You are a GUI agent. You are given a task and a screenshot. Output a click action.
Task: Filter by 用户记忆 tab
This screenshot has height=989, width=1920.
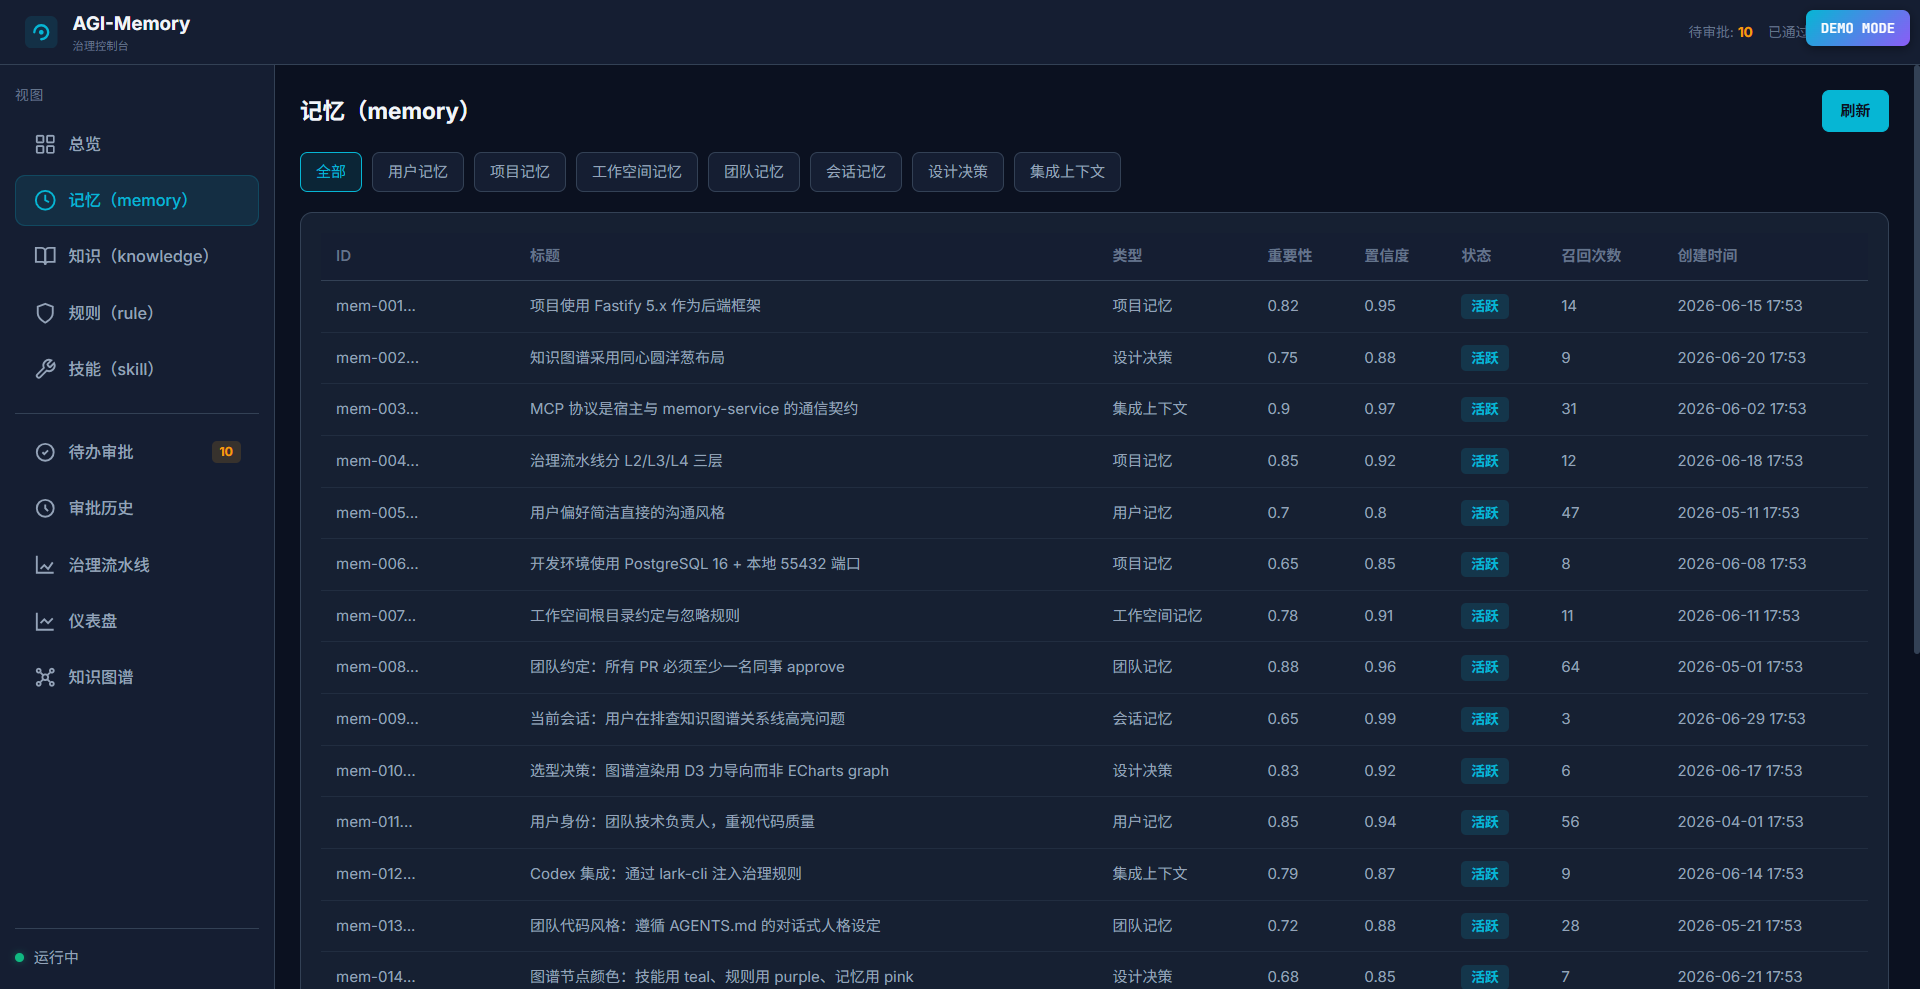pos(418,172)
